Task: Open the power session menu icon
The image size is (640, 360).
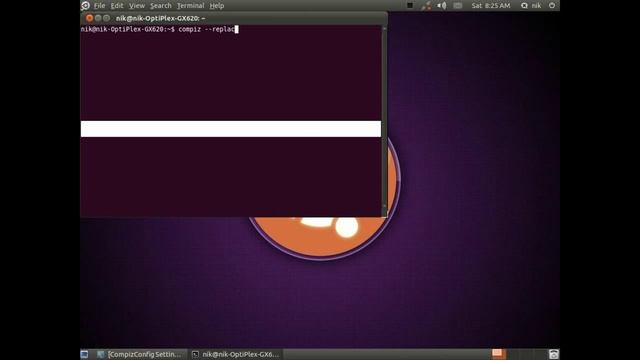Action: [x=552, y=5]
